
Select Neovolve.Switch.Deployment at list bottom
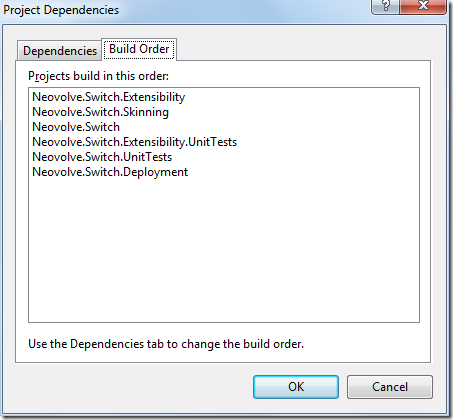click(110, 172)
